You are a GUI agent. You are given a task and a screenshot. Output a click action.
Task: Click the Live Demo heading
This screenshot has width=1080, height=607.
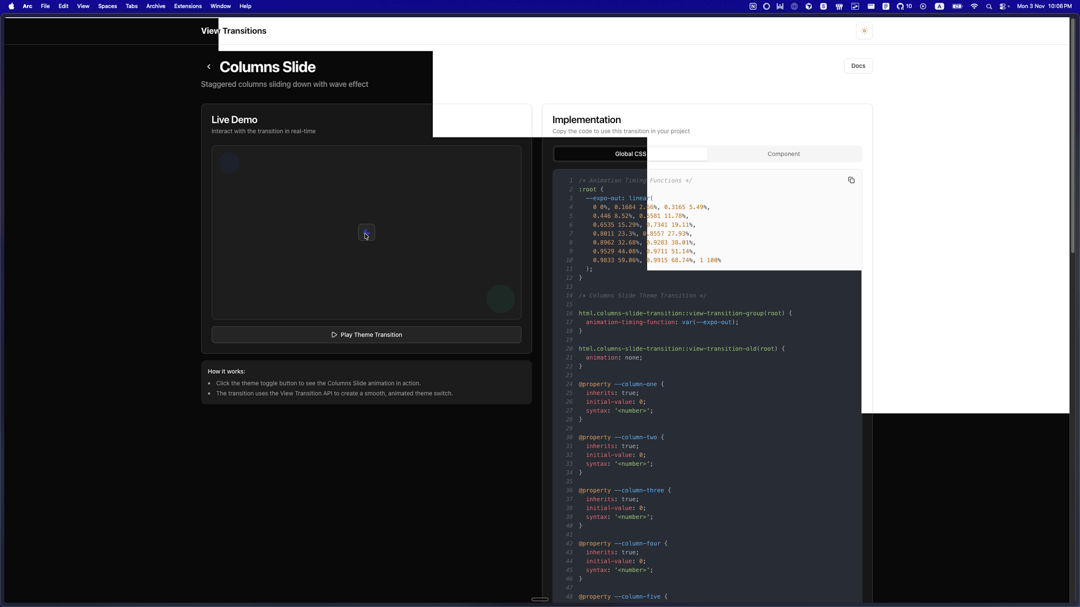234,120
